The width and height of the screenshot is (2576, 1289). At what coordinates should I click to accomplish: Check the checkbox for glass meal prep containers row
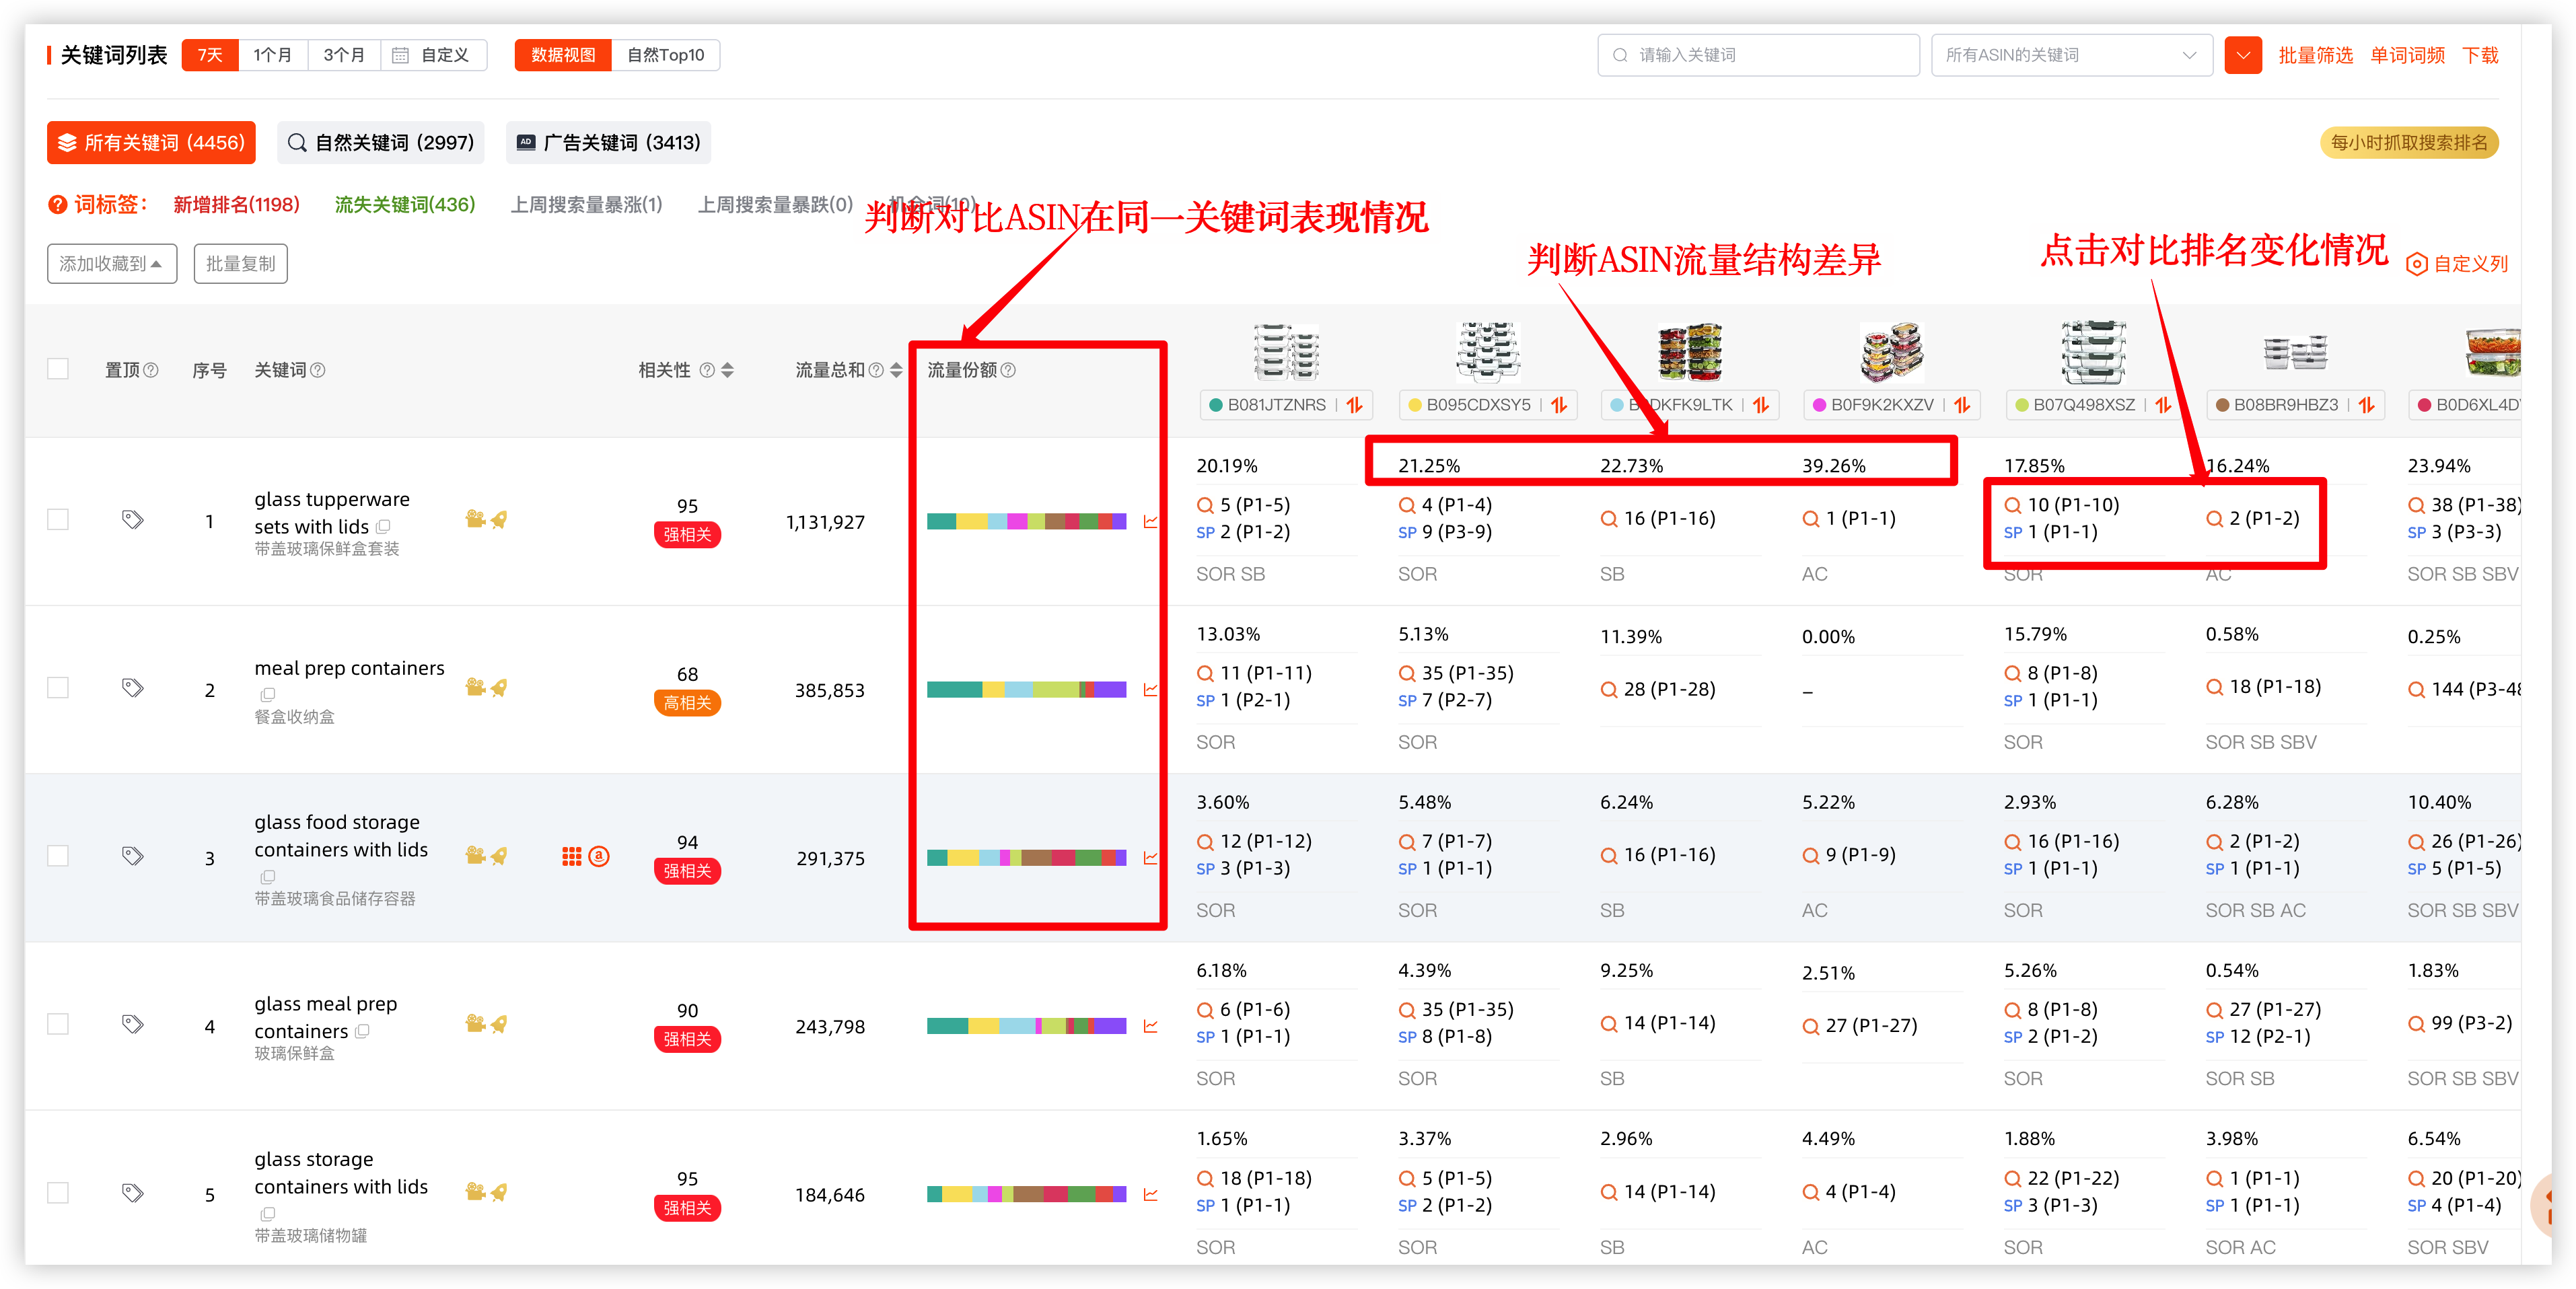57,1023
